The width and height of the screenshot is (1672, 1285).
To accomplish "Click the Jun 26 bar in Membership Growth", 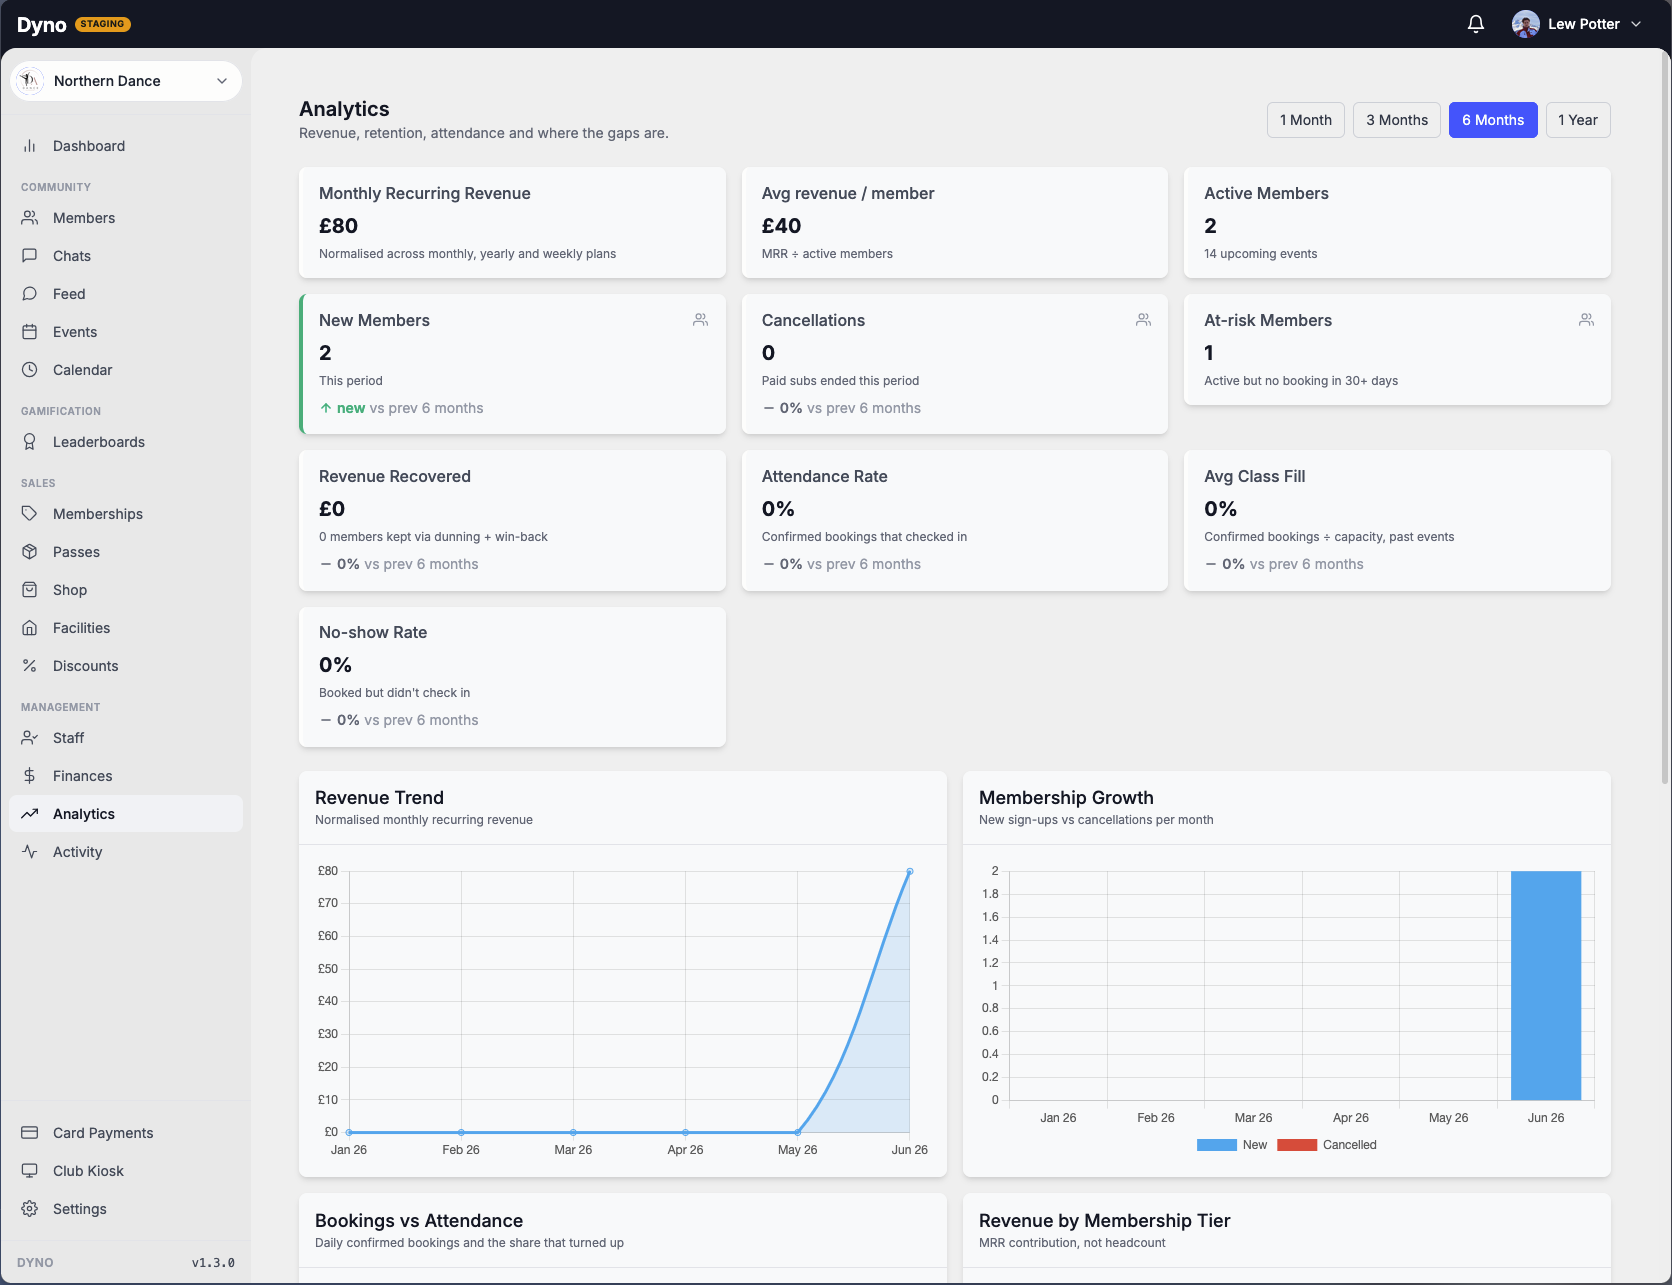I will tap(1546, 985).
